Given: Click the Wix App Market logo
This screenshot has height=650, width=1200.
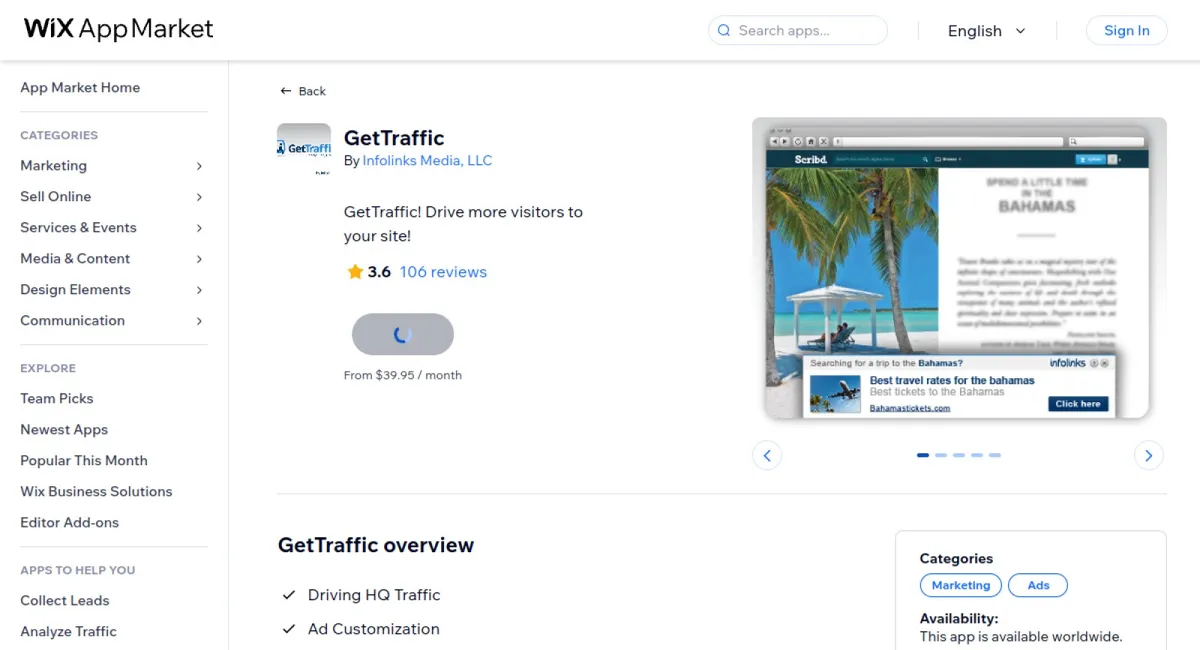Looking at the screenshot, I should click(x=118, y=29).
